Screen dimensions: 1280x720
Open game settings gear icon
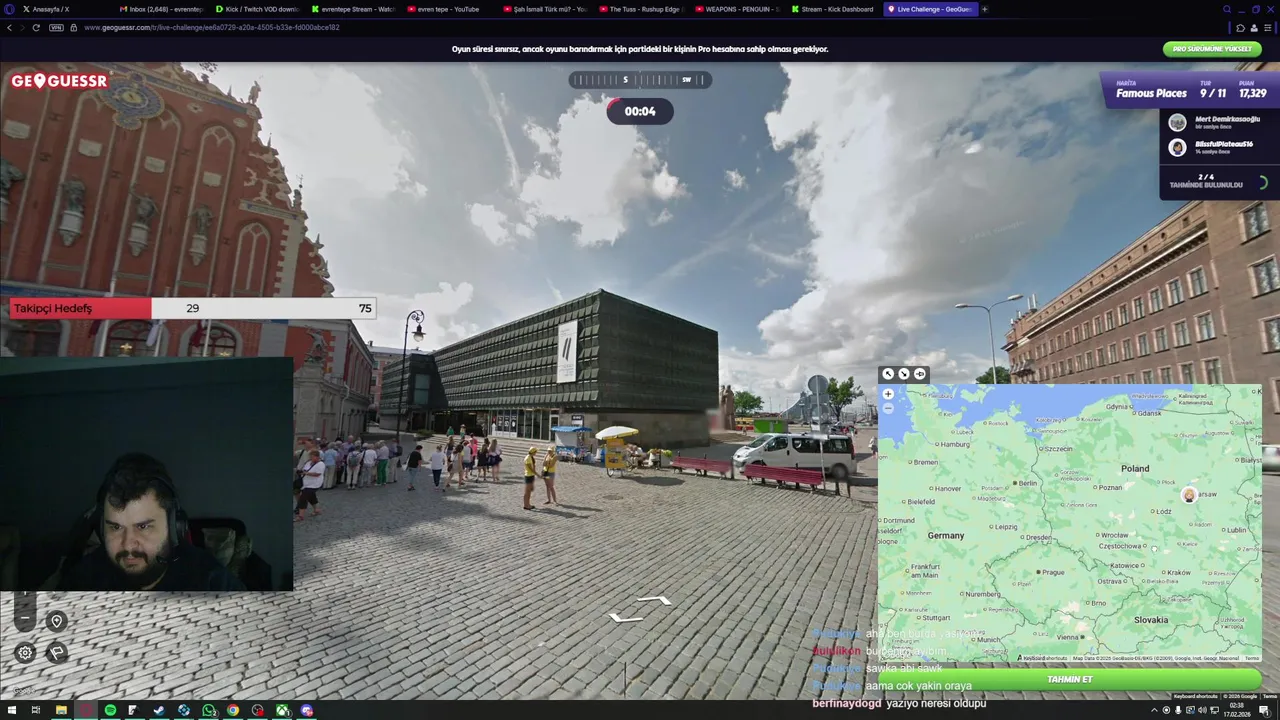25,653
